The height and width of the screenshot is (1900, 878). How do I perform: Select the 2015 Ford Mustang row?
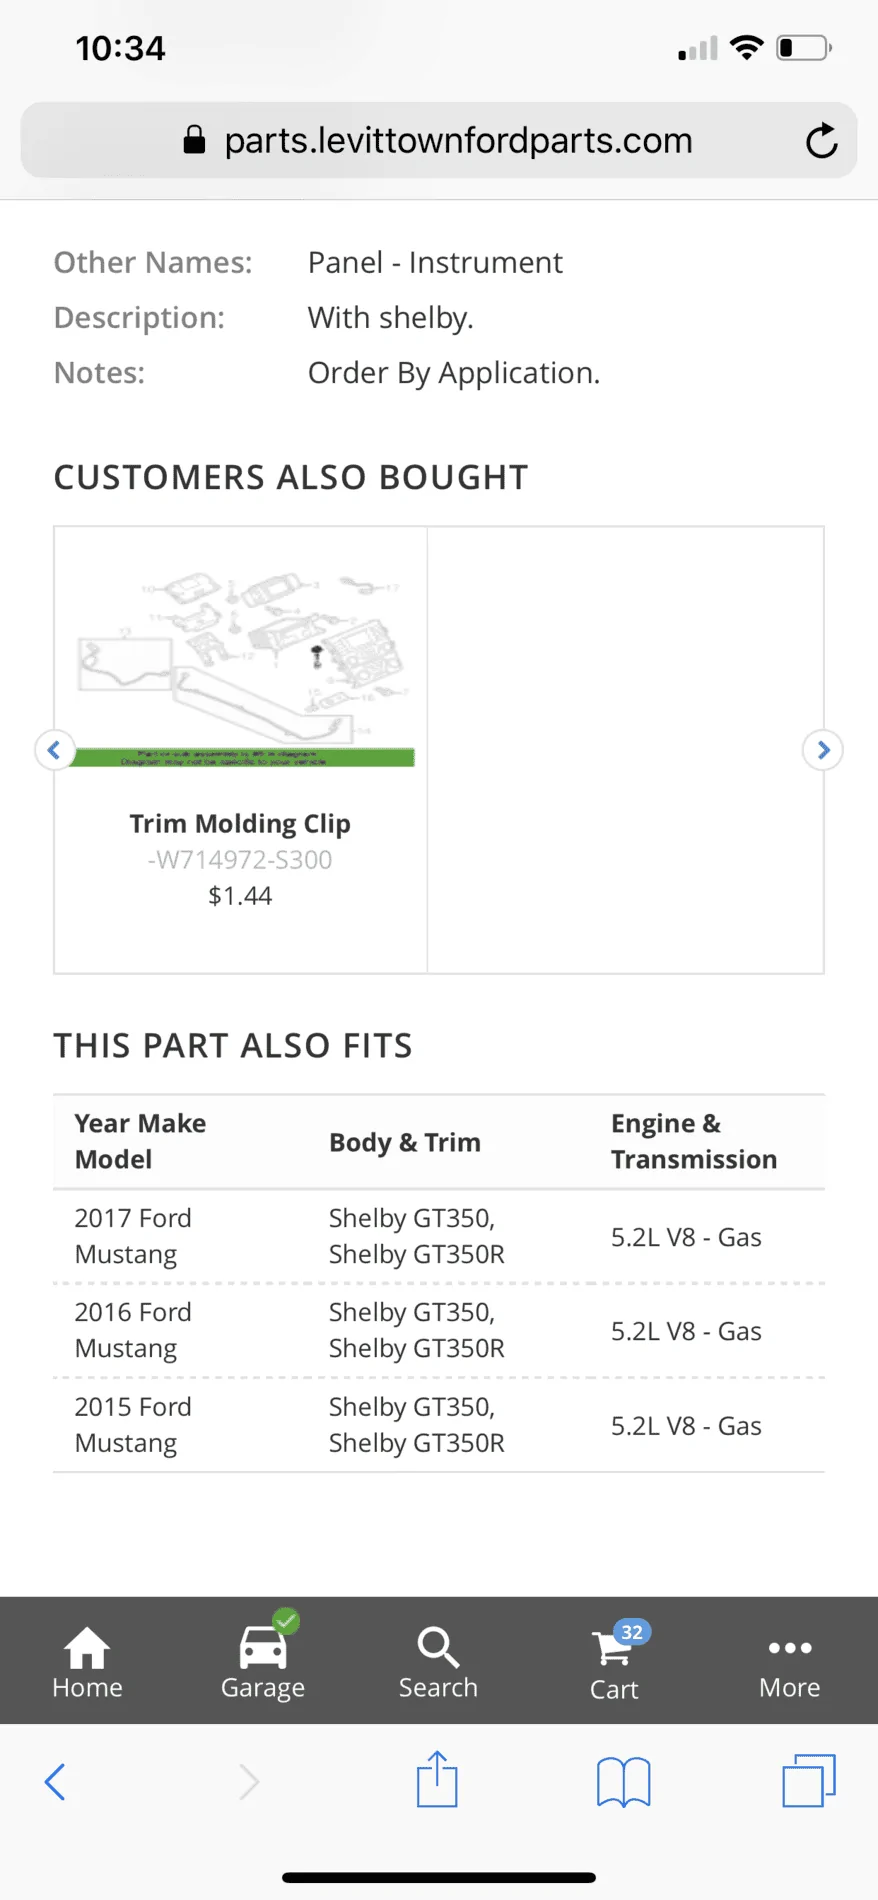[x=439, y=1425]
